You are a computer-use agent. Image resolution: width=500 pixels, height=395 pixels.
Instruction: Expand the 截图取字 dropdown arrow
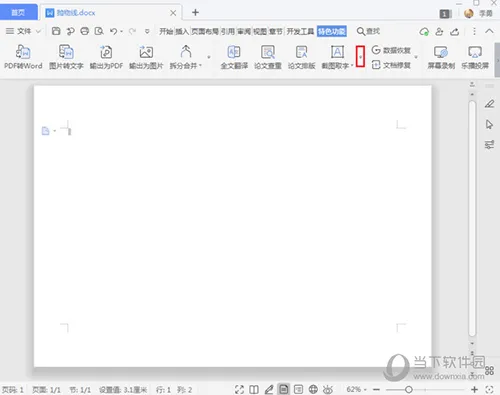(x=352, y=65)
